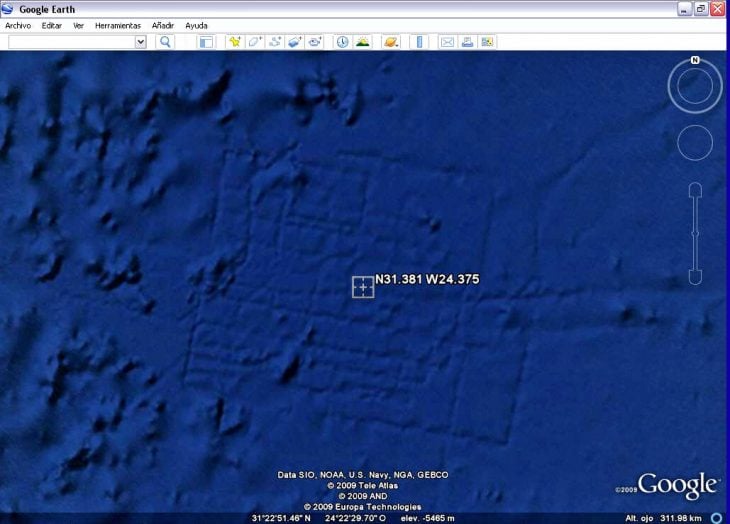Open the planet switcher dropdown
The image size is (730, 524).
[x=391, y=42]
